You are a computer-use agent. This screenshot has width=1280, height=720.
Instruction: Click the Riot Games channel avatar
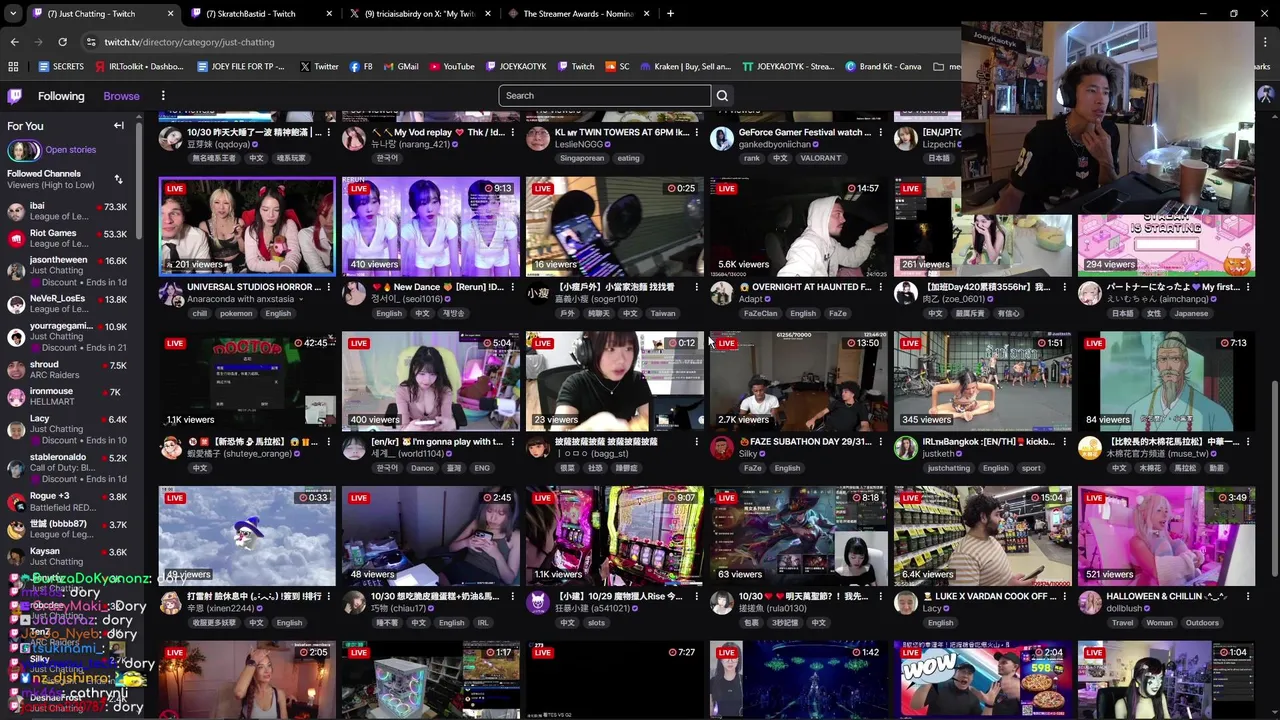click(15, 238)
